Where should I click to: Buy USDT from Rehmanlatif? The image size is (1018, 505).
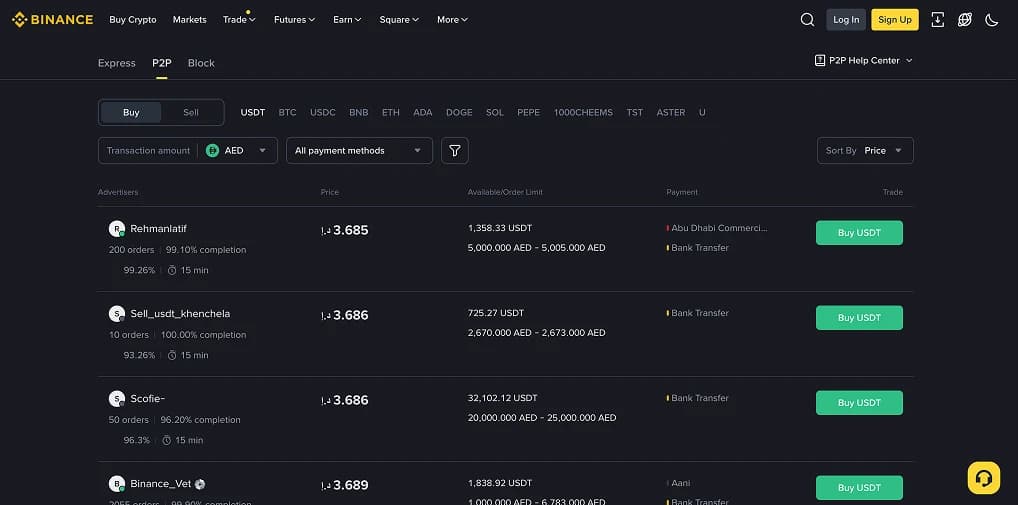[x=859, y=232]
